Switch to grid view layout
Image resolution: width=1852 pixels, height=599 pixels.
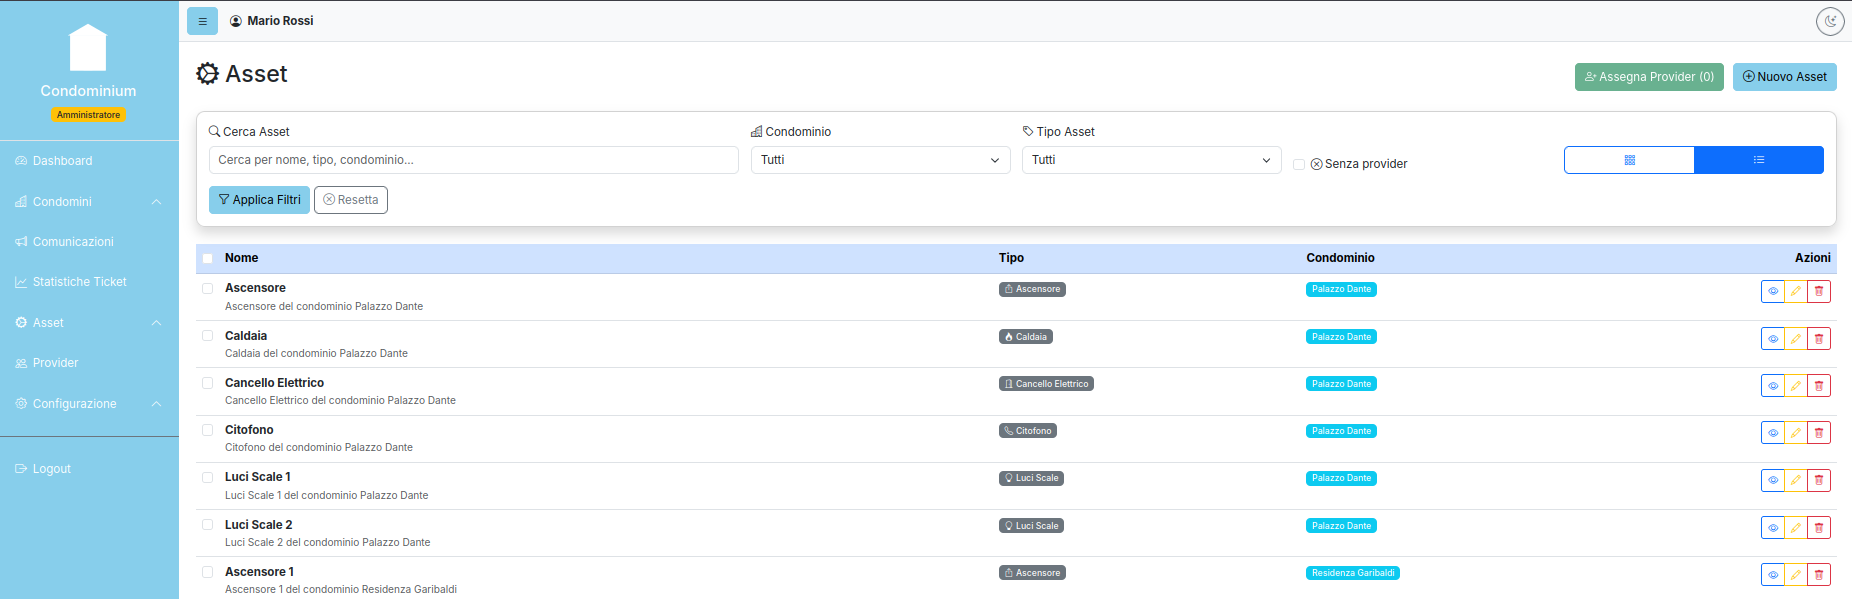click(x=1629, y=160)
